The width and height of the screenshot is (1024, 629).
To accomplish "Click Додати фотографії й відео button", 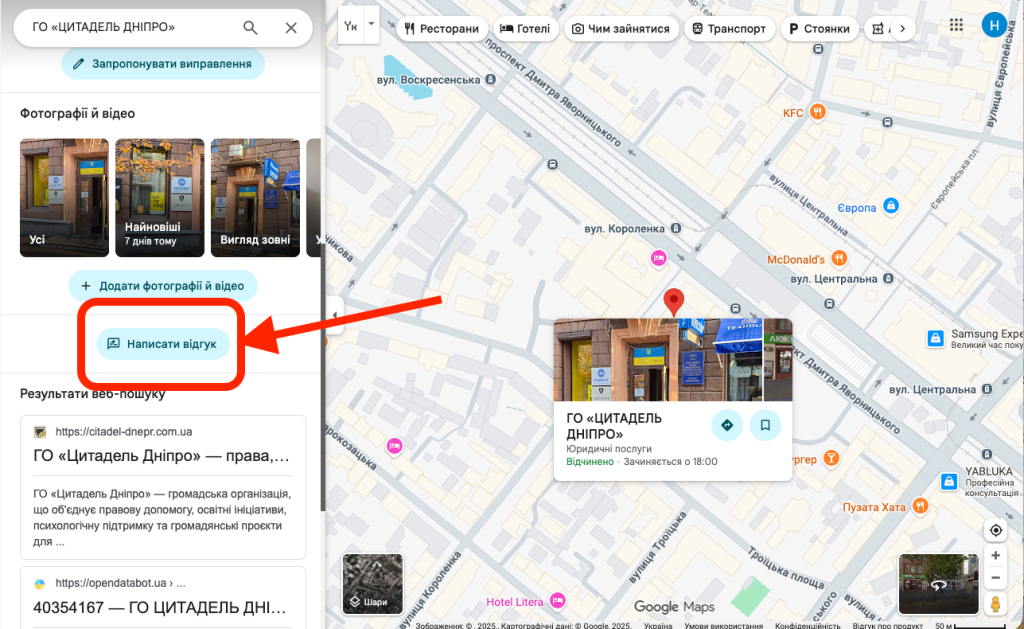I will [163, 286].
